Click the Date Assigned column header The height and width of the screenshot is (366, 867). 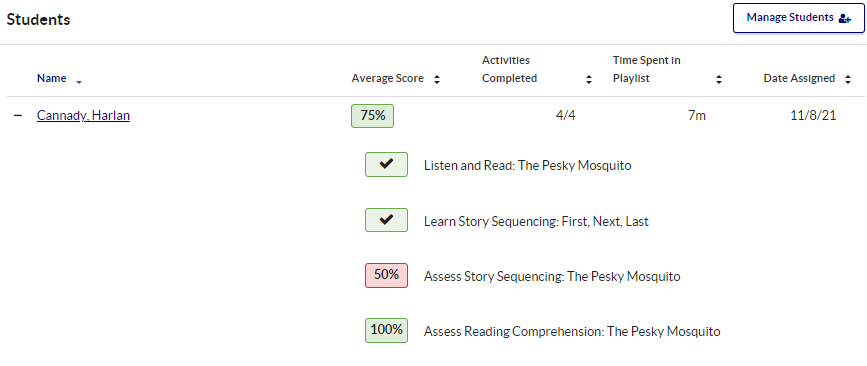(799, 79)
